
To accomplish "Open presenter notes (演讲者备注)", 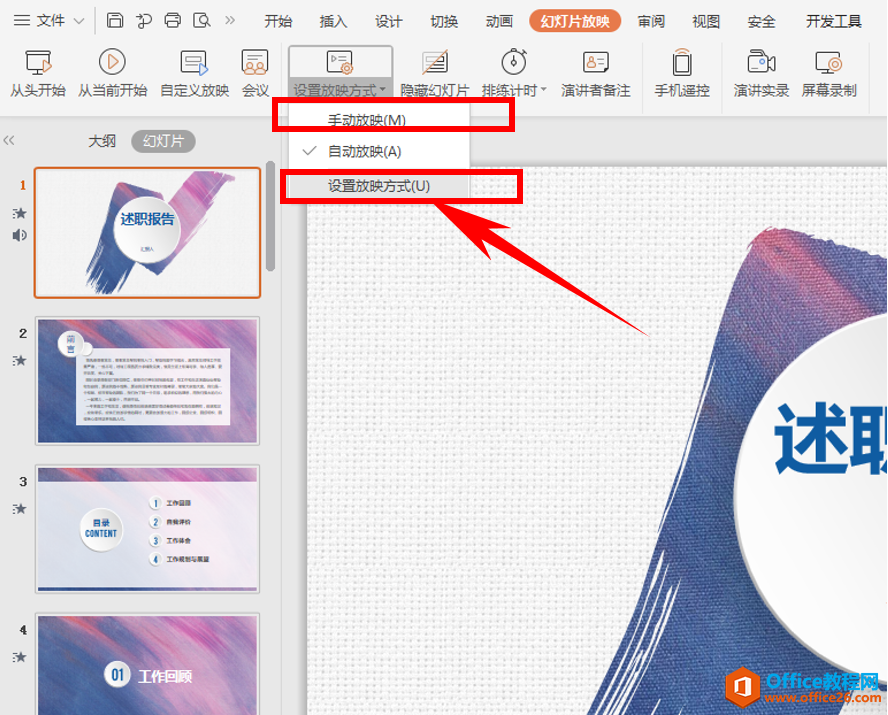I will (x=595, y=74).
